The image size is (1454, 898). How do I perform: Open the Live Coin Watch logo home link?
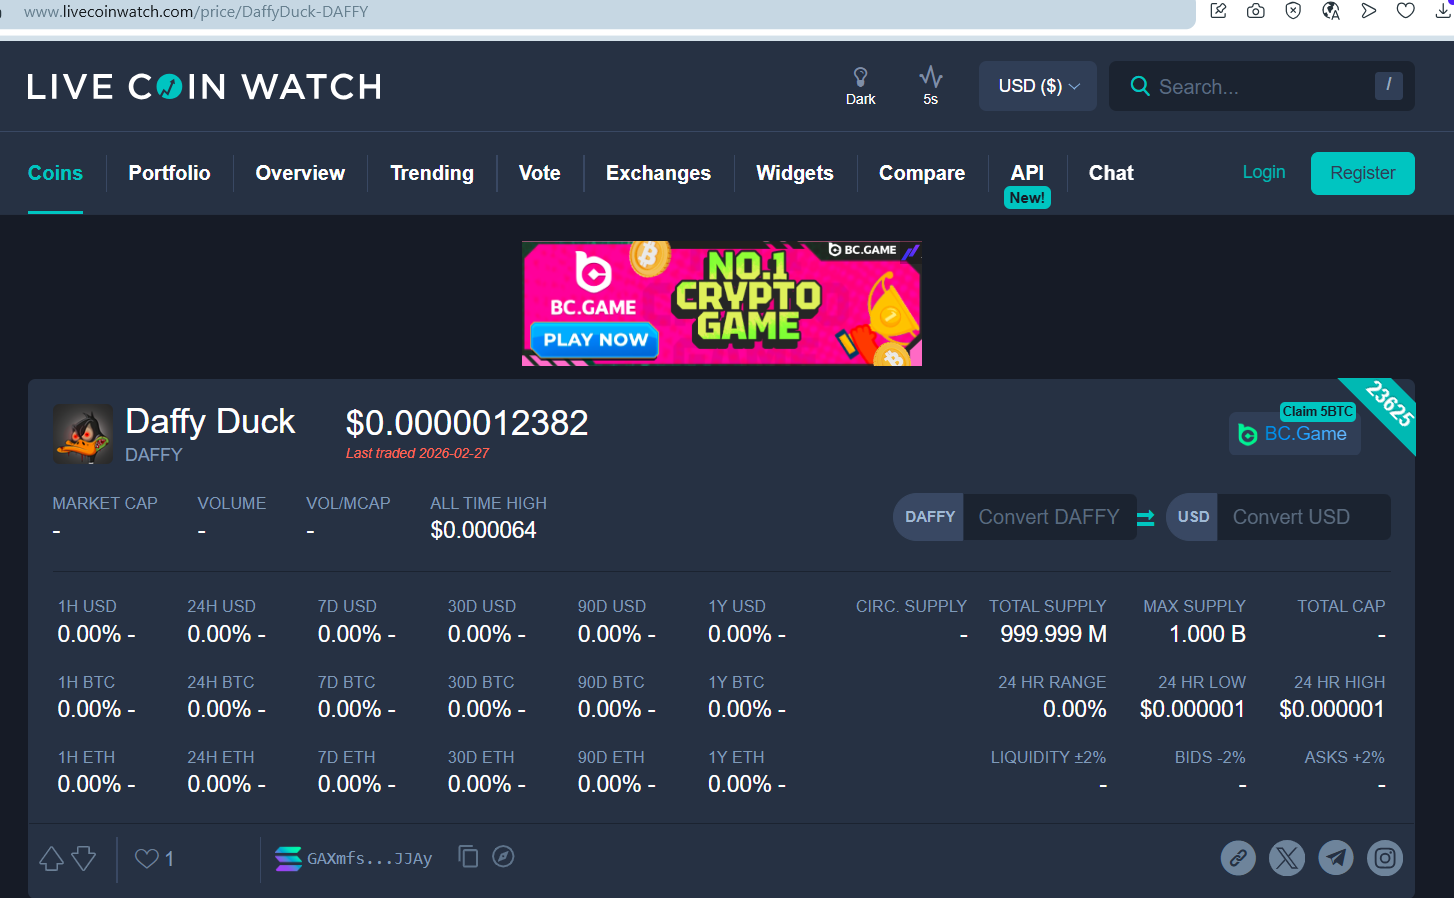(x=204, y=87)
